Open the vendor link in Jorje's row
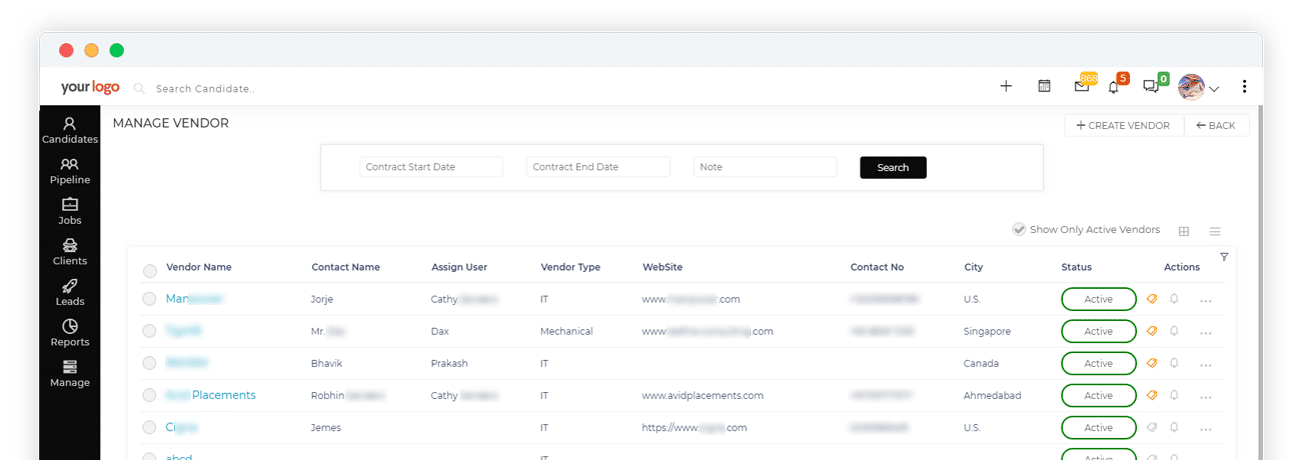The image size is (1302, 460). [x=194, y=299]
